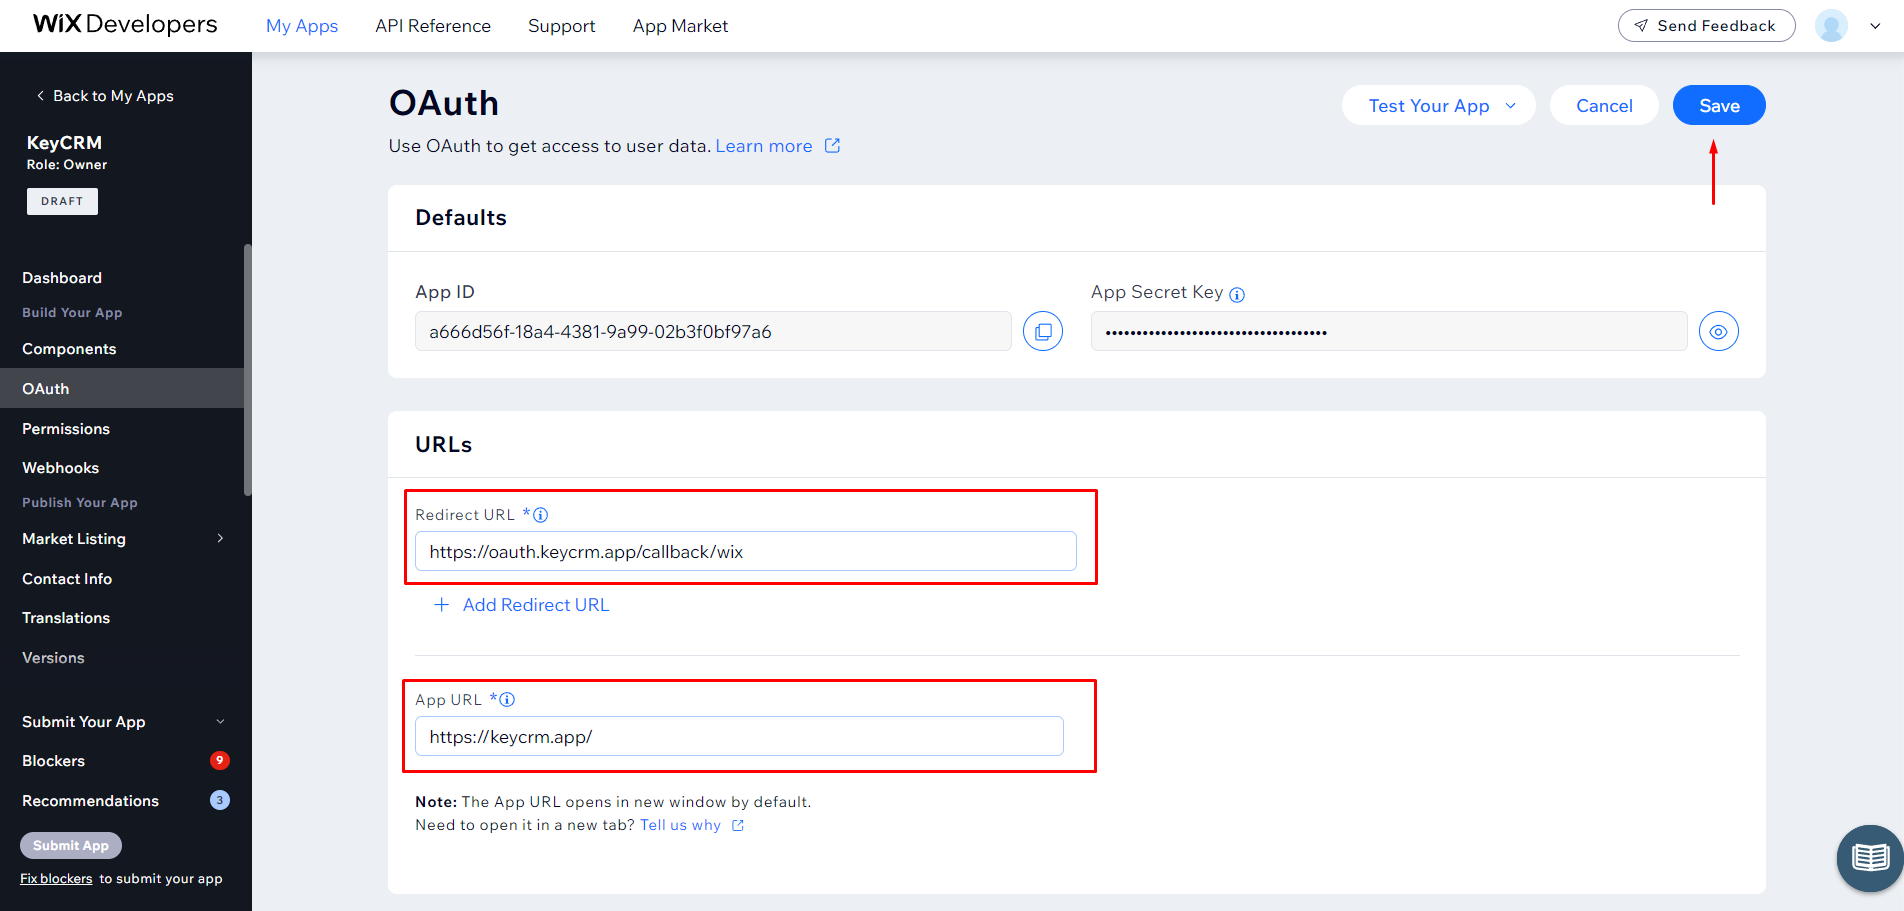Expand the Market Listing submenu arrow

pos(220,538)
